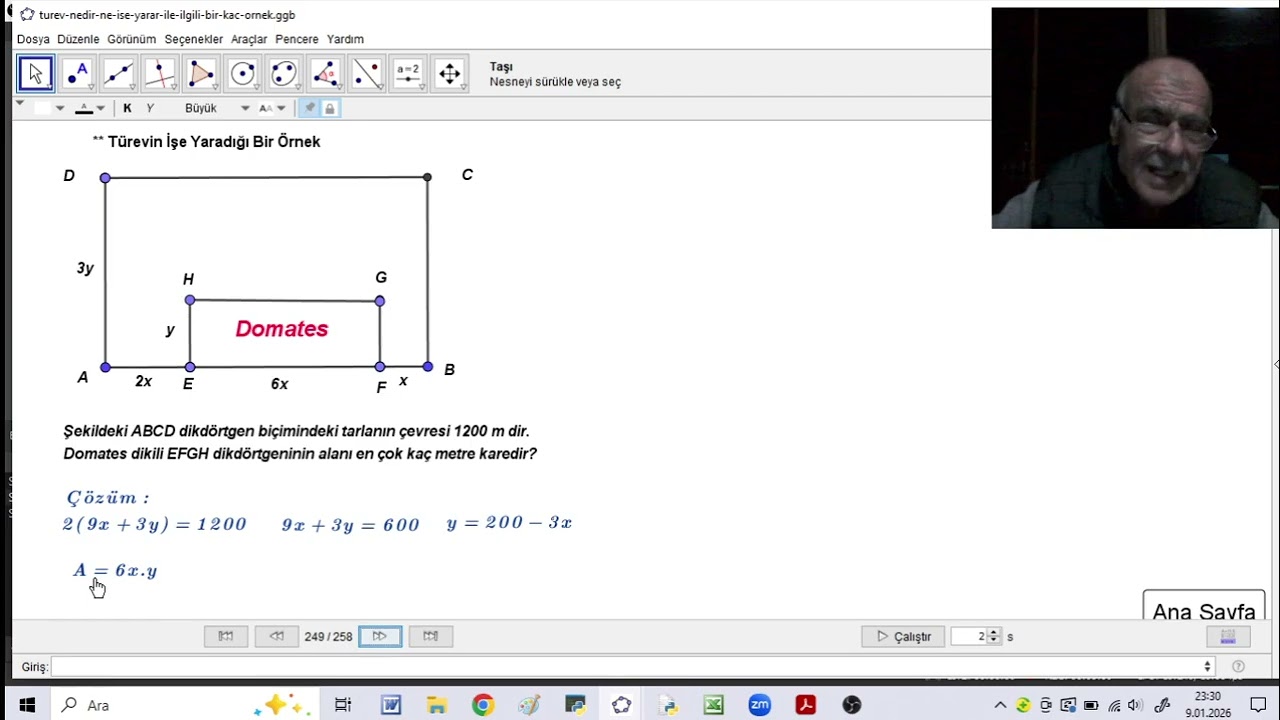Viewport: 1280px width, 720px height.
Task: Open the AA text size dropdown arrow
Action: point(281,108)
